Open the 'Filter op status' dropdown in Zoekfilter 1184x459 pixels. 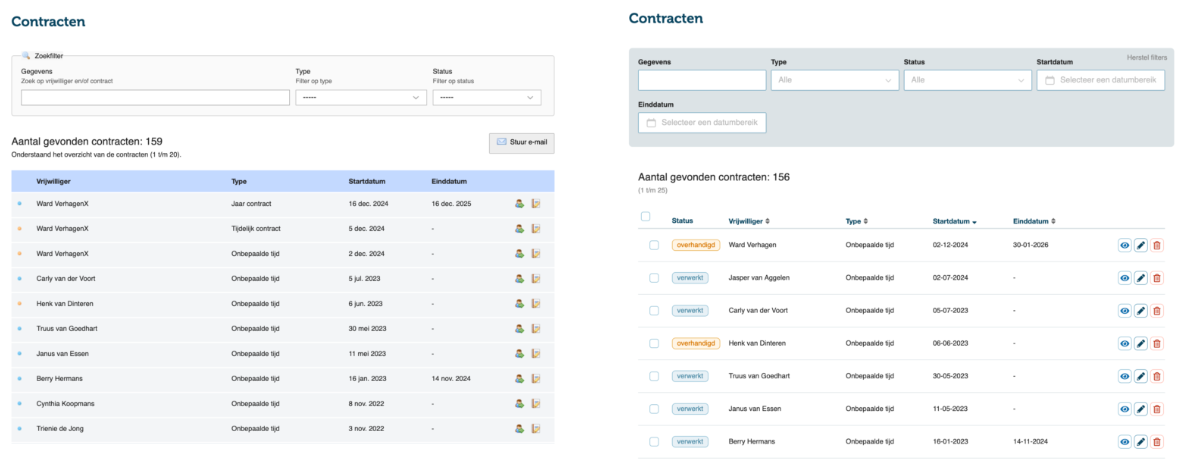(x=487, y=97)
